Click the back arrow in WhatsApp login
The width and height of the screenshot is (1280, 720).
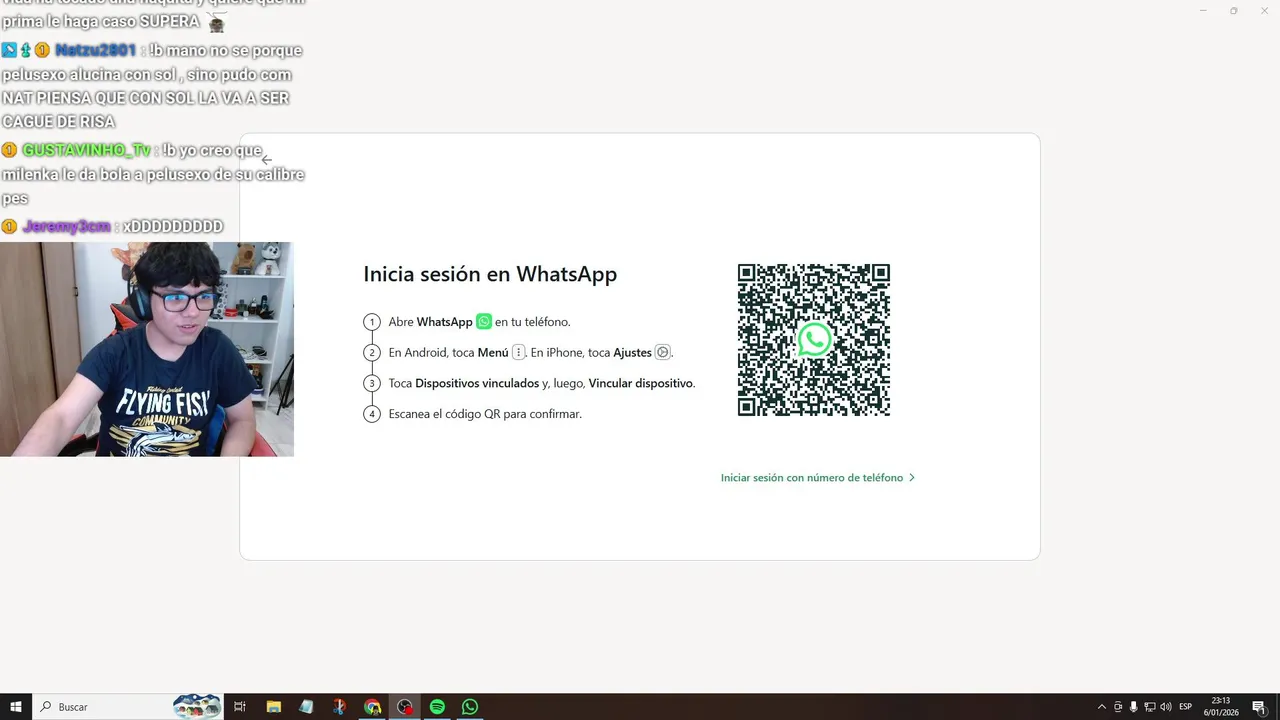click(x=266, y=160)
